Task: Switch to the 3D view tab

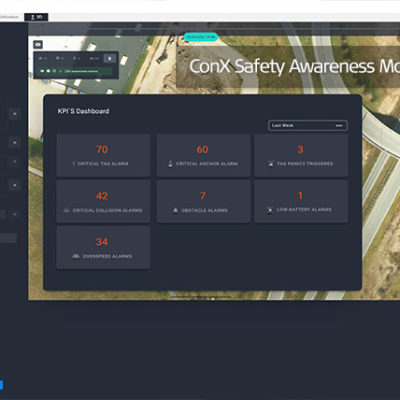Action: point(36,17)
